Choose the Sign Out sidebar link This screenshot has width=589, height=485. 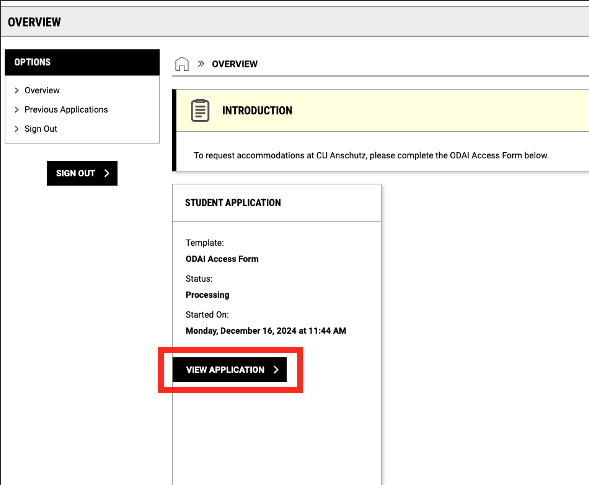(x=41, y=129)
